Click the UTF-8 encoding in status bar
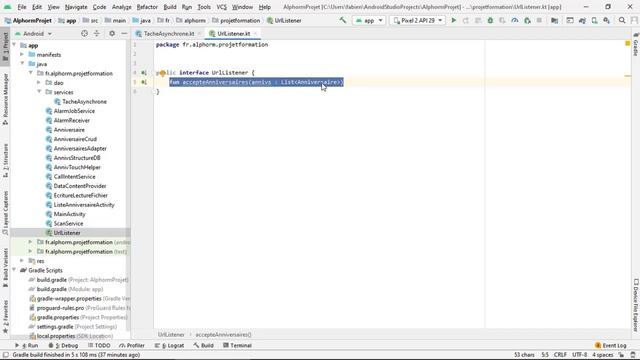The width and height of the screenshot is (640, 360). tap(580, 355)
